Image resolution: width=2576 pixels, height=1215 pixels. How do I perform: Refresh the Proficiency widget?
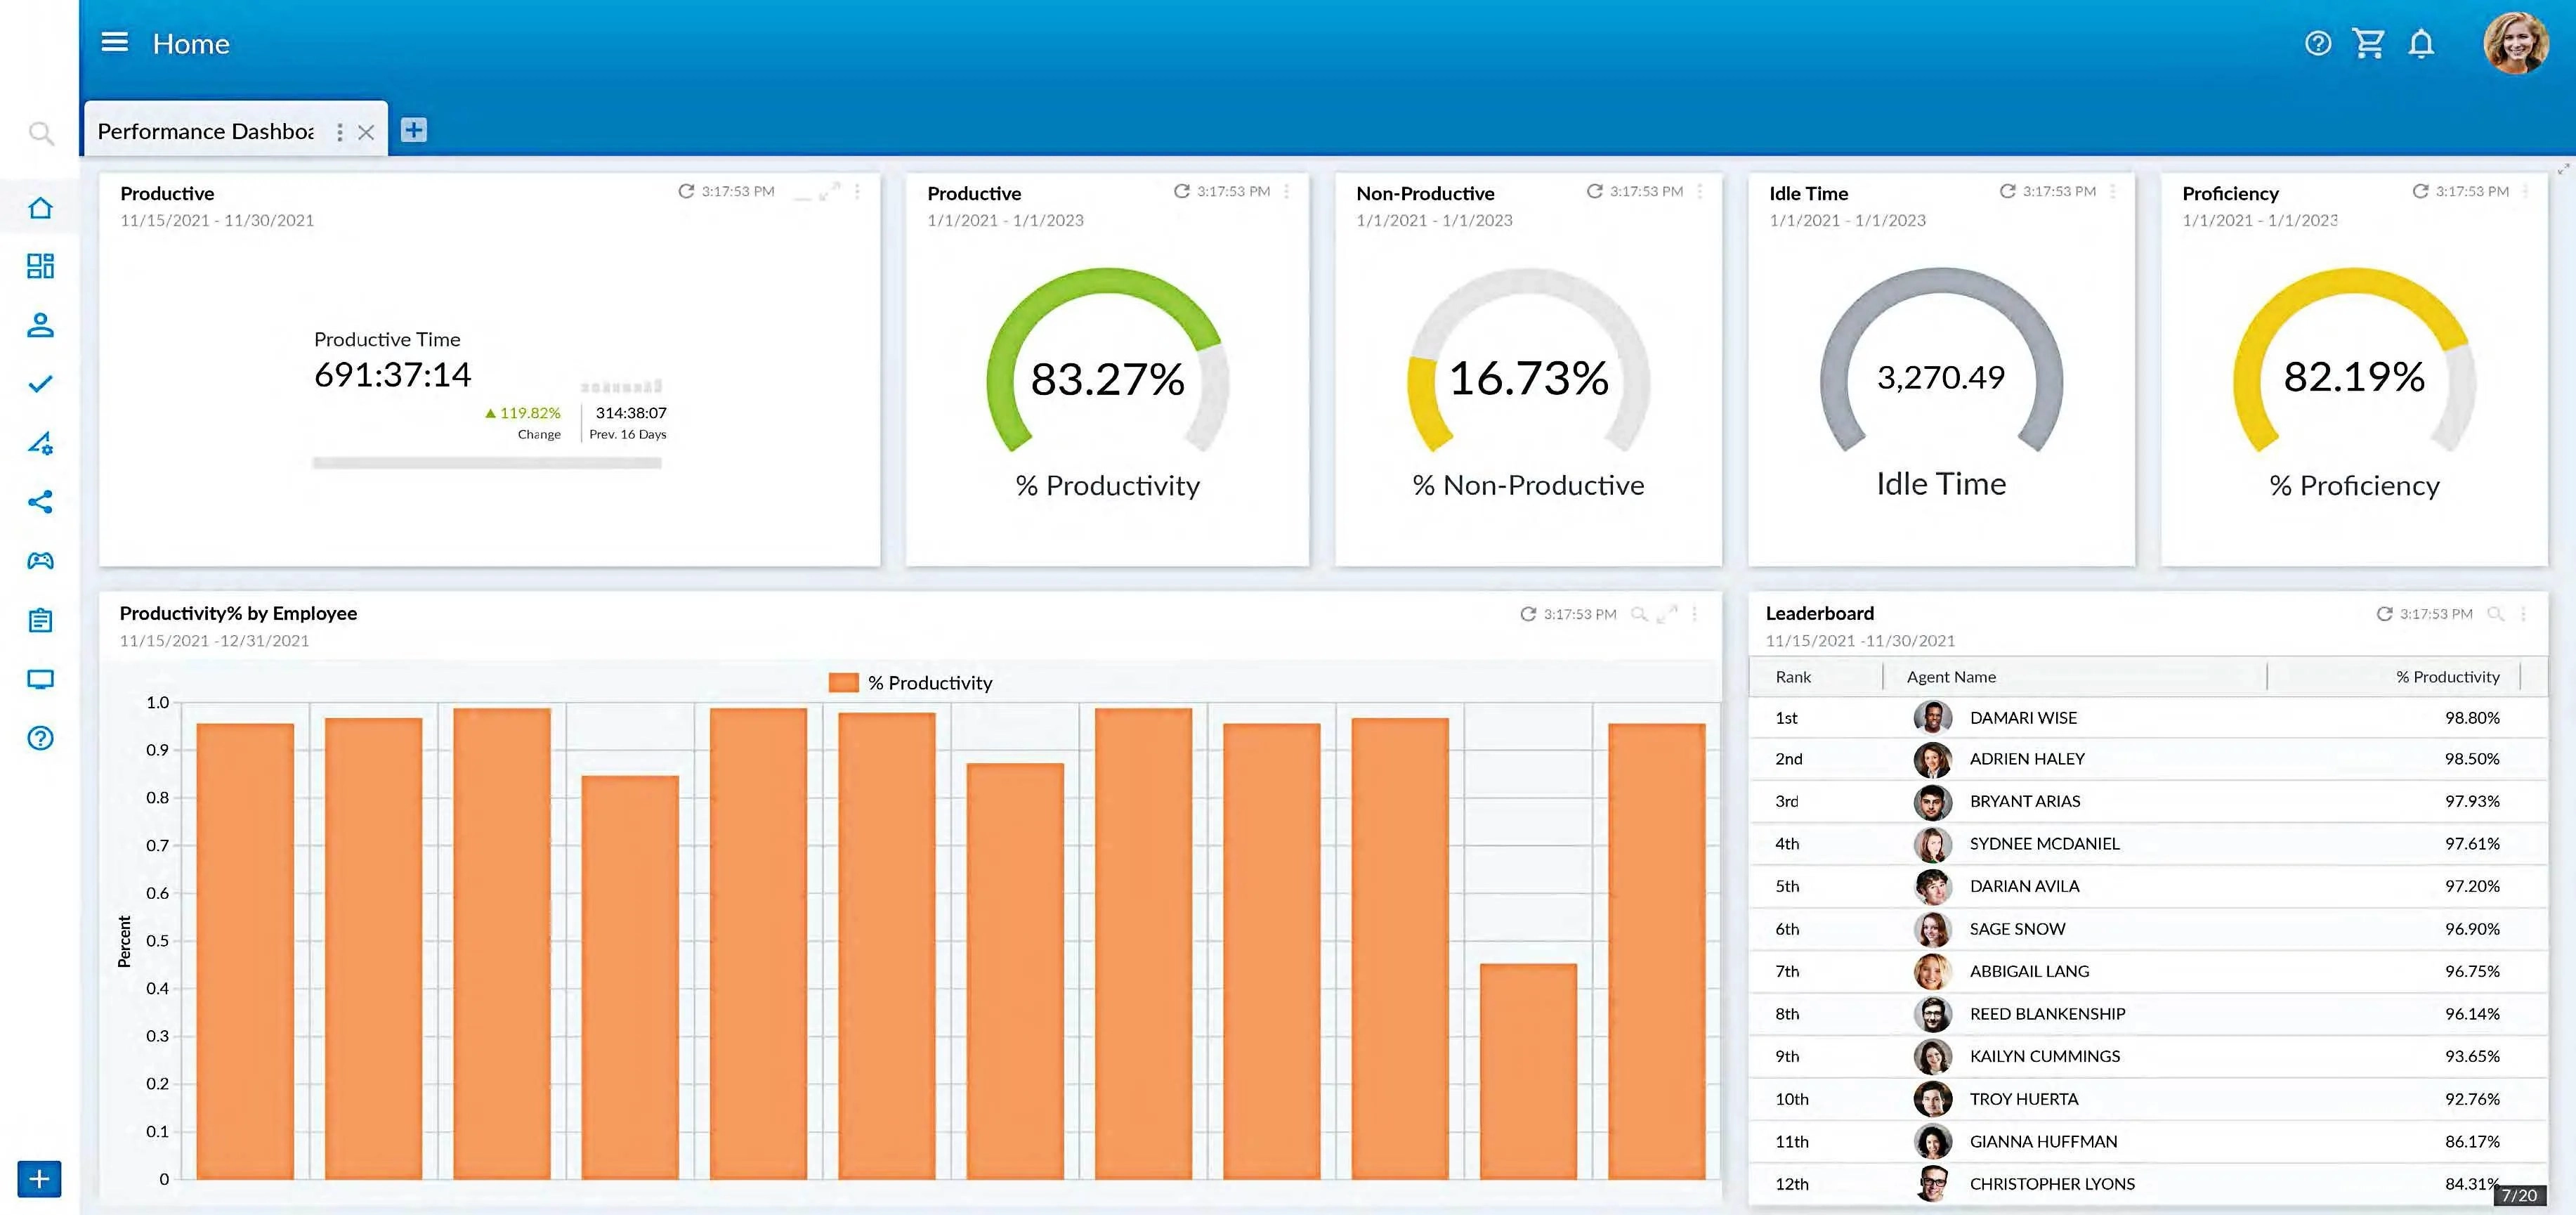(x=2421, y=190)
